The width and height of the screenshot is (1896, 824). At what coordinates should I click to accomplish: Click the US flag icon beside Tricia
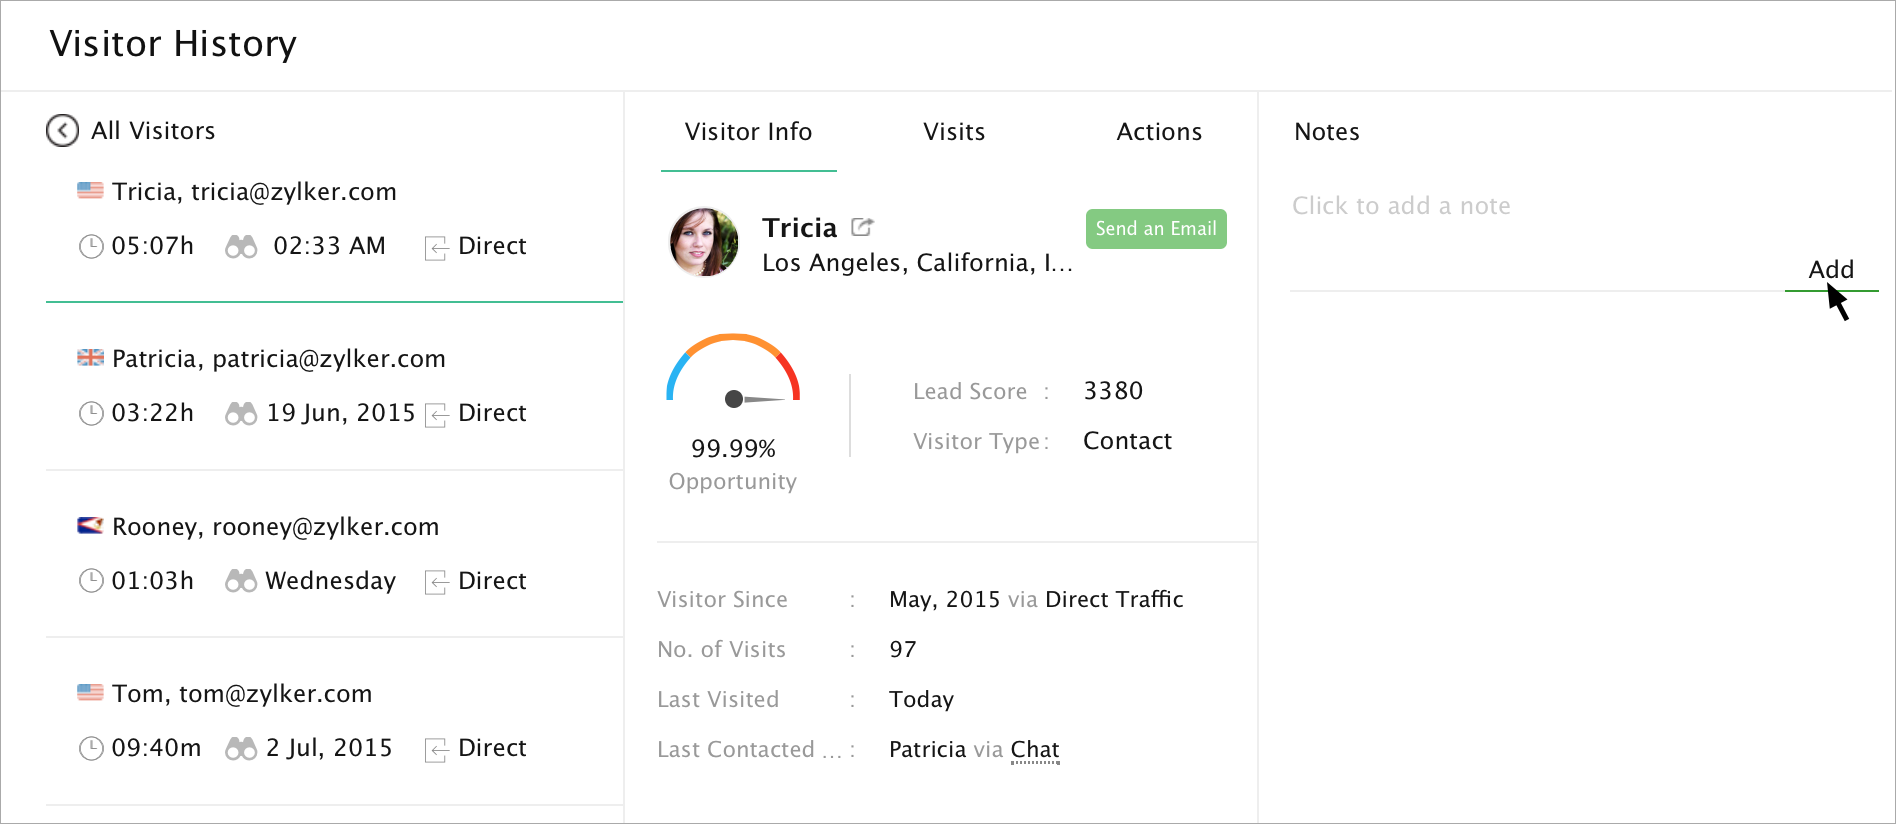coord(90,190)
